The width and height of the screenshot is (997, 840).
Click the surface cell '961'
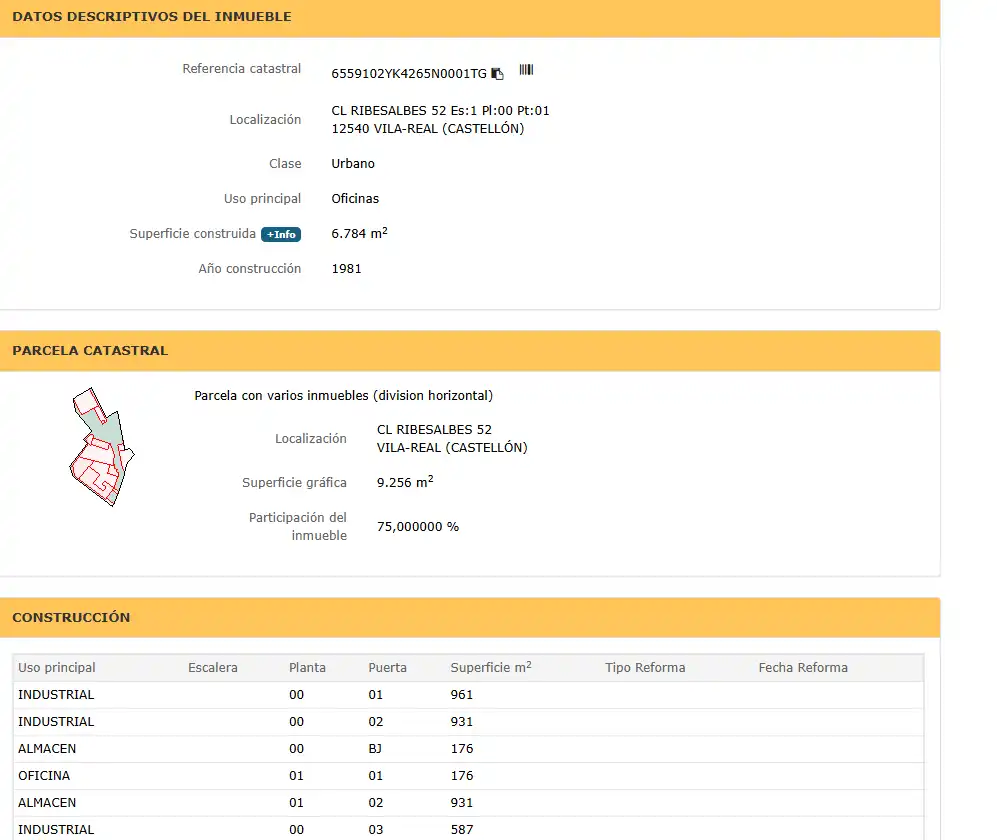pos(462,695)
